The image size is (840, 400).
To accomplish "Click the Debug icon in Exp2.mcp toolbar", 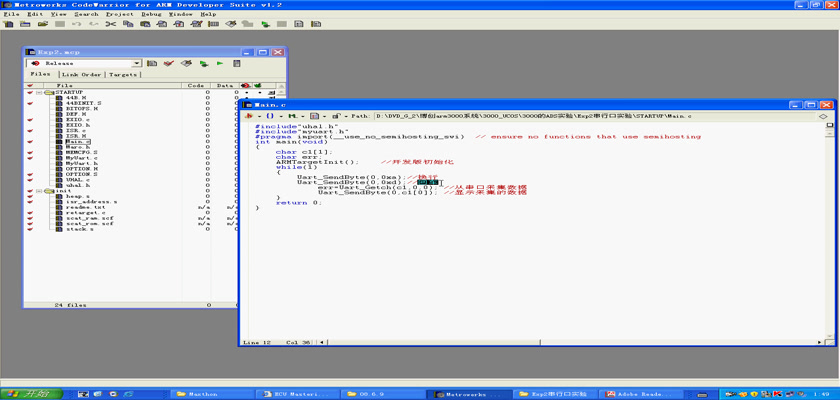I will pyautogui.click(x=203, y=63).
